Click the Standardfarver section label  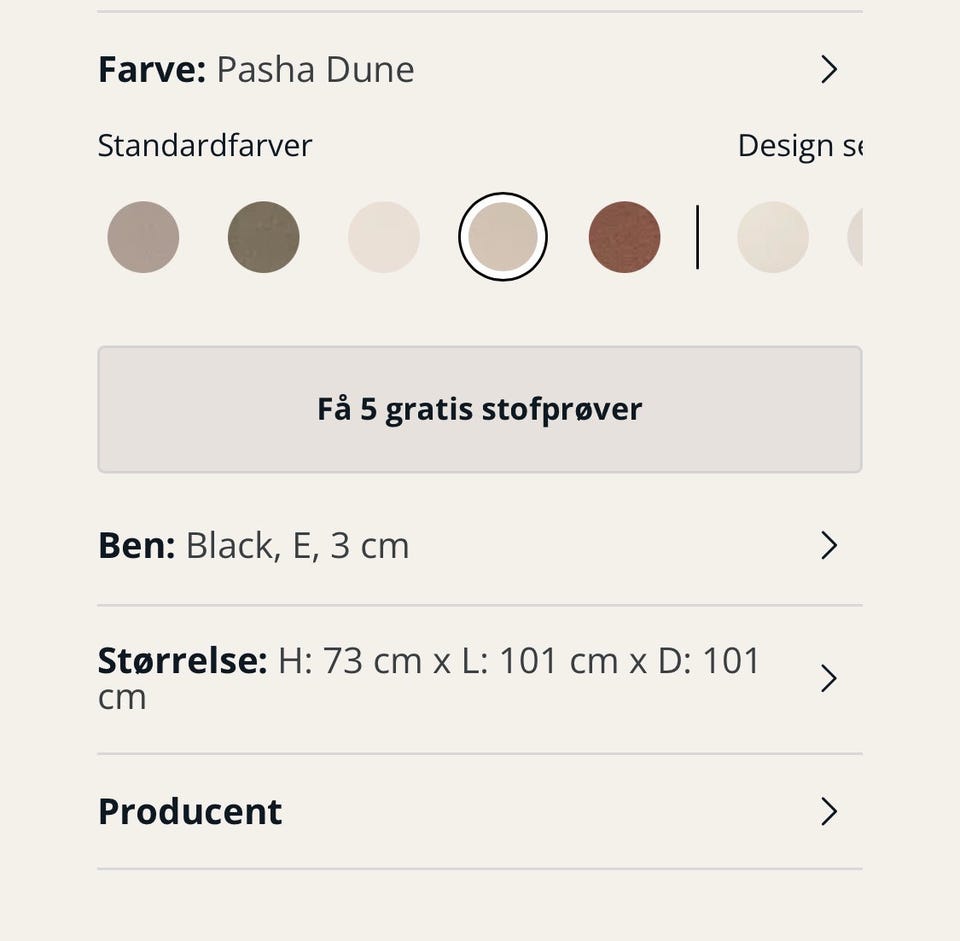point(205,146)
